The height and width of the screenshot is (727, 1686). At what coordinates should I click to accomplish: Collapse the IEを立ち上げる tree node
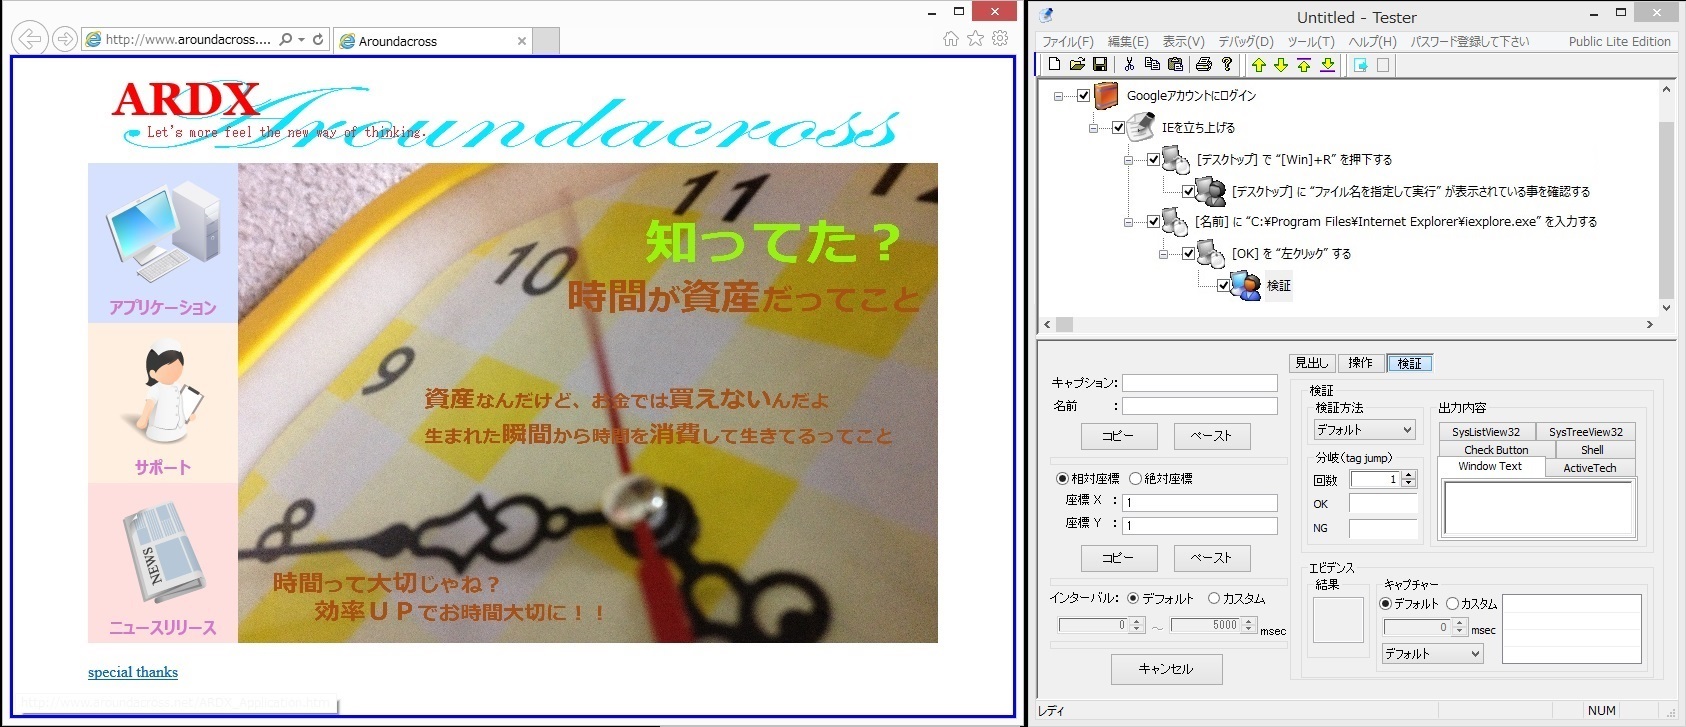click(1093, 128)
